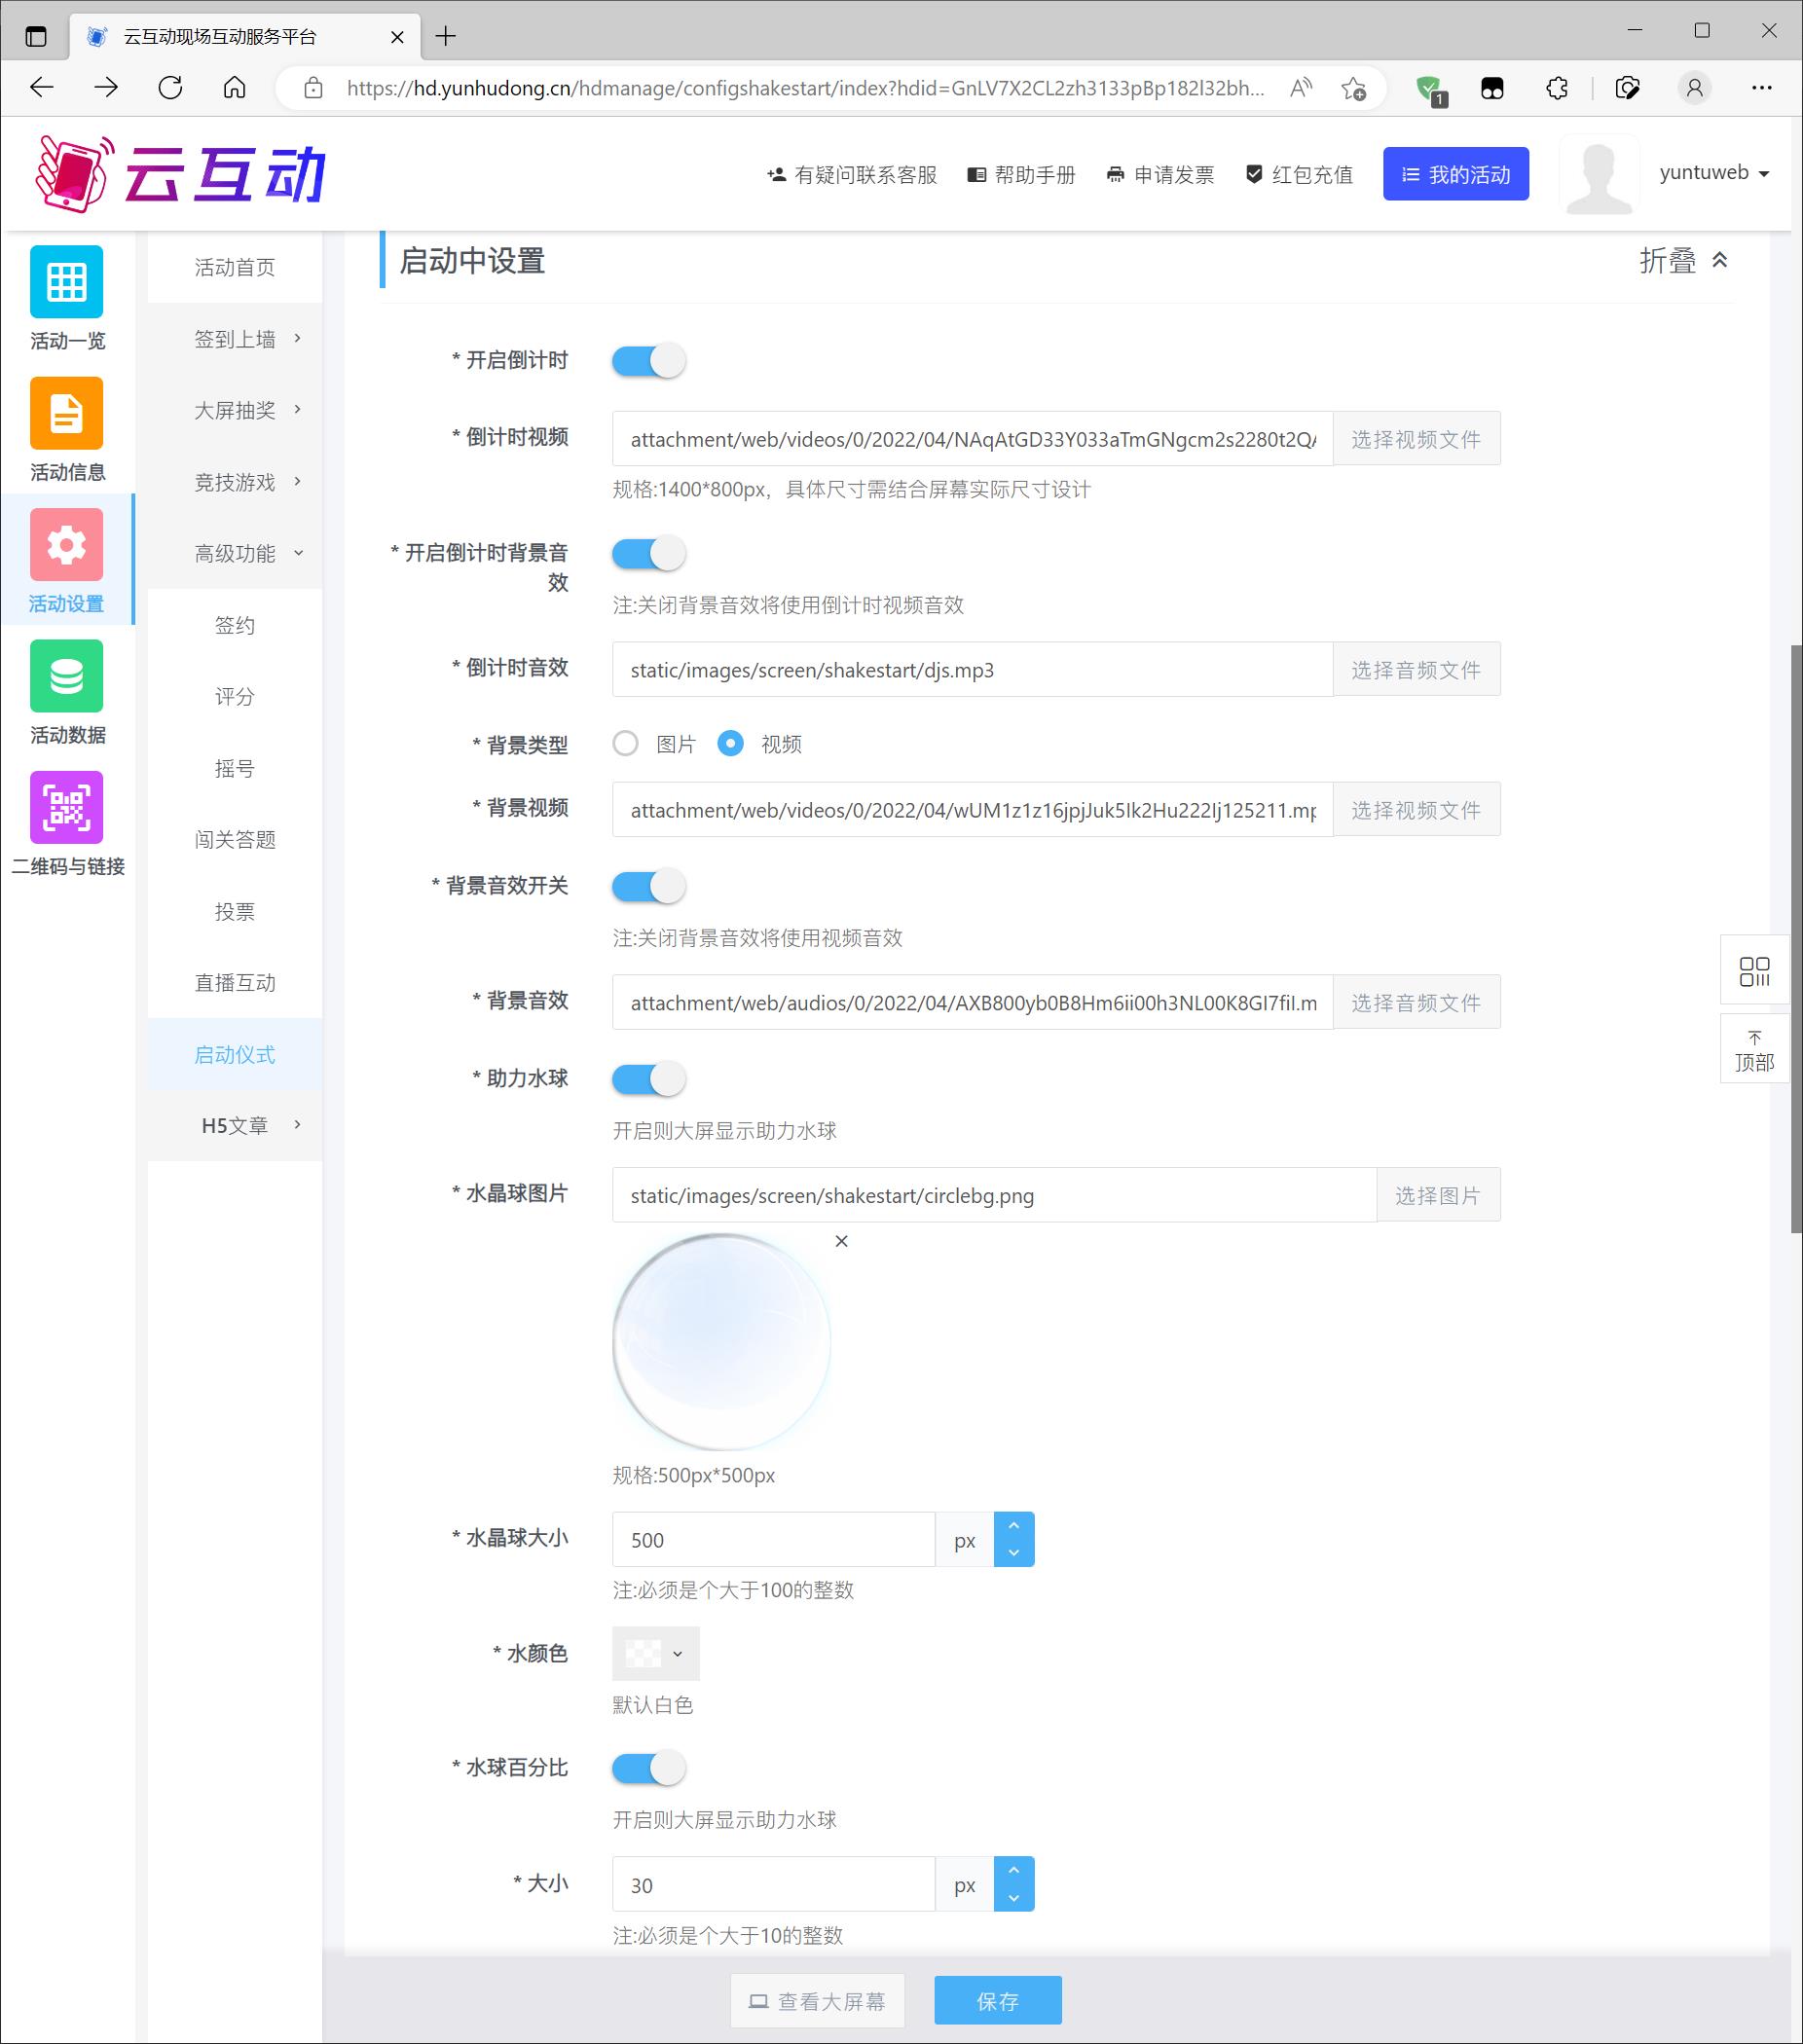Click the orange 活动信息 document icon
Image resolution: width=1803 pixels, height=2044 pixels.
pos(66,413)
